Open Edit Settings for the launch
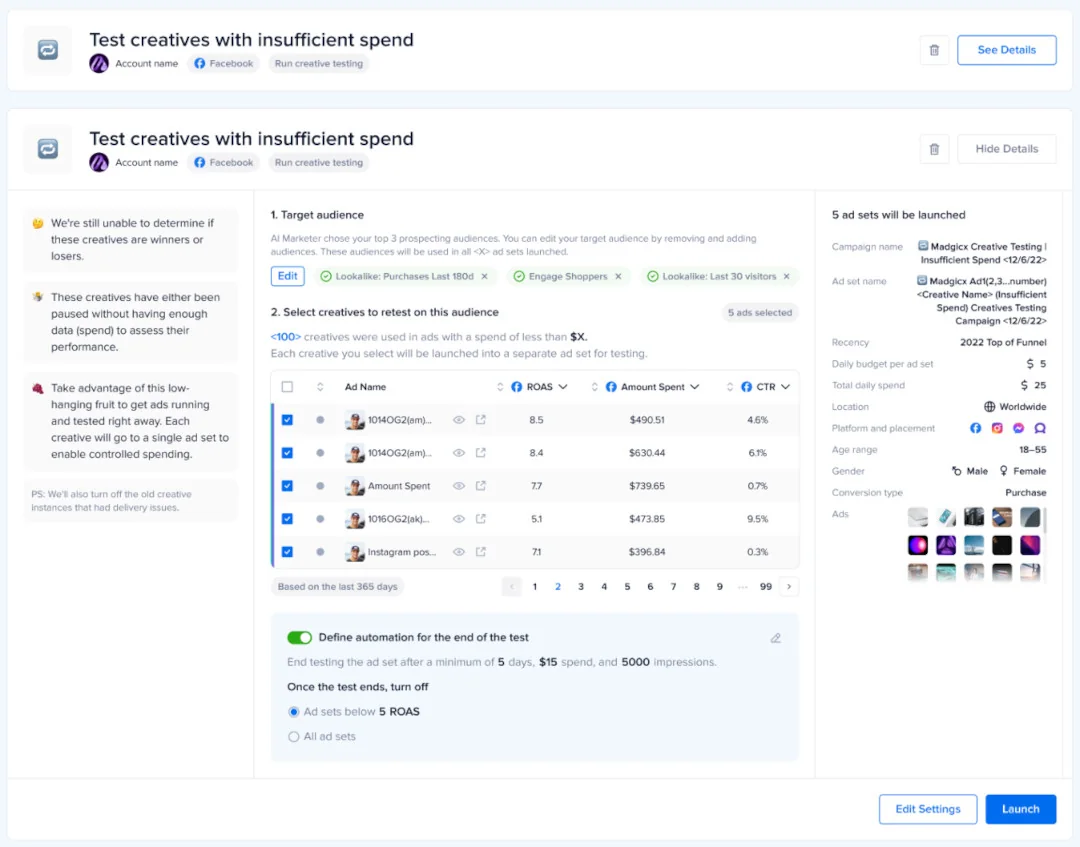This screenshot has height=847, width=1080. coord(927,809)
